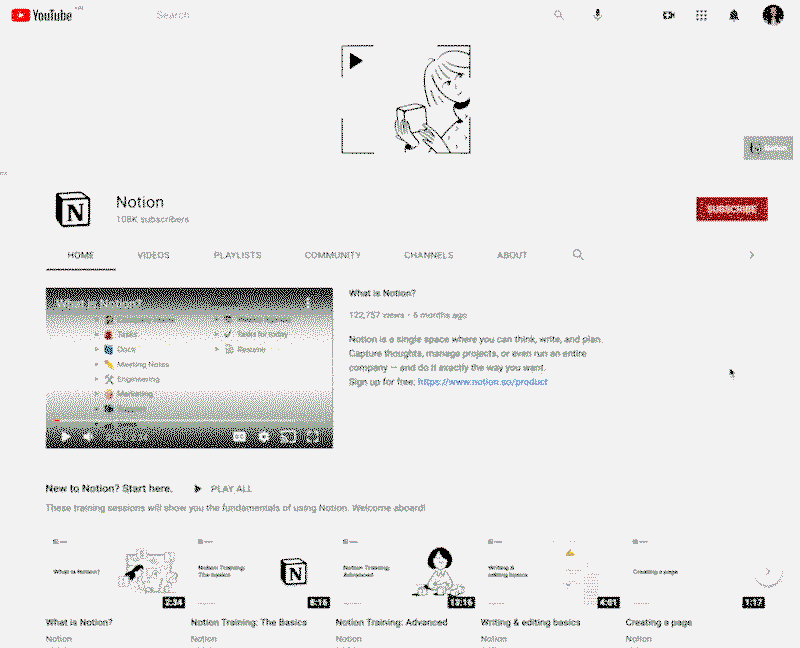Mute the featured video's volume
The image size is (800, 648).
pos(88,436)
